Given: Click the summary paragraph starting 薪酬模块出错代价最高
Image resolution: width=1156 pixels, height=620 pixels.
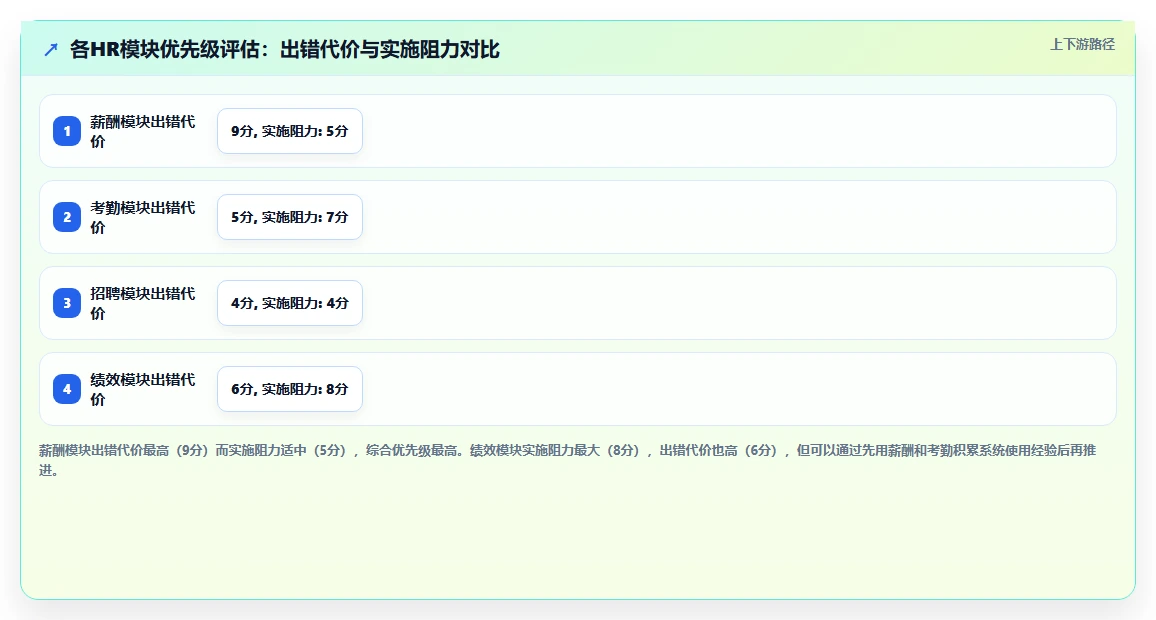Looking at the screenshot, I should pos(568,460).
